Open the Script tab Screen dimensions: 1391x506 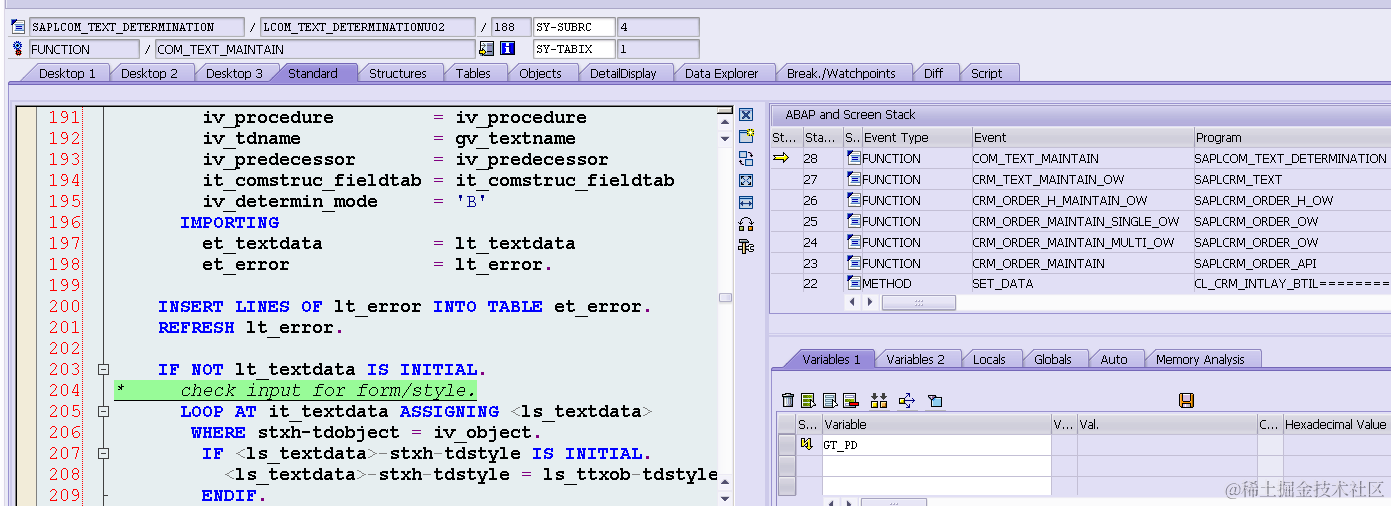986,73
